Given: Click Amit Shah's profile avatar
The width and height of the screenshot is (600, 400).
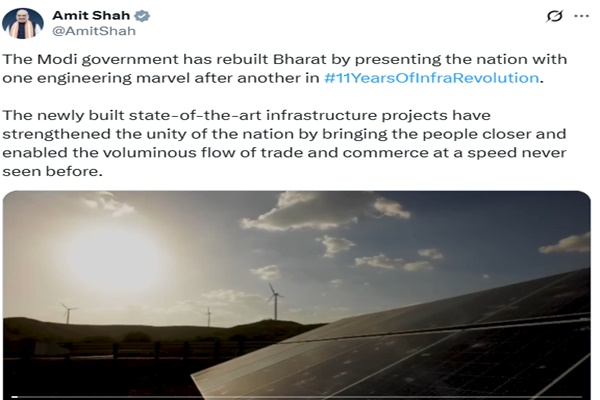Looking at the screenshot, I should click(x=23, y=23).
